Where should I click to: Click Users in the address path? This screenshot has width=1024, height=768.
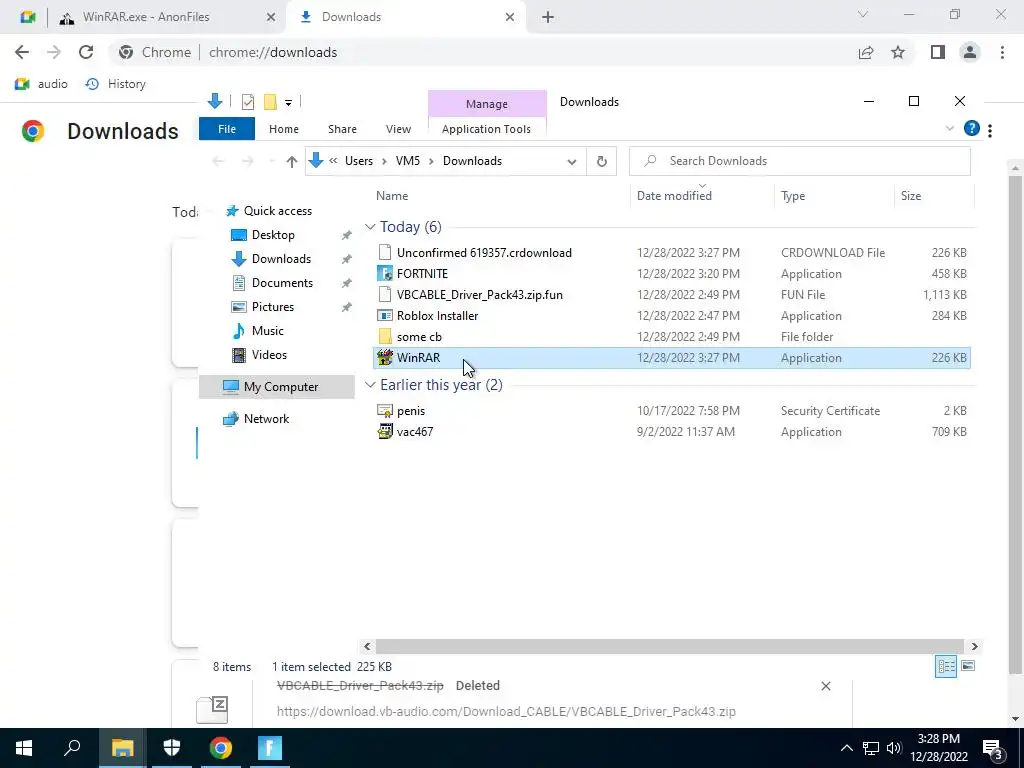(x=359, y=161)
